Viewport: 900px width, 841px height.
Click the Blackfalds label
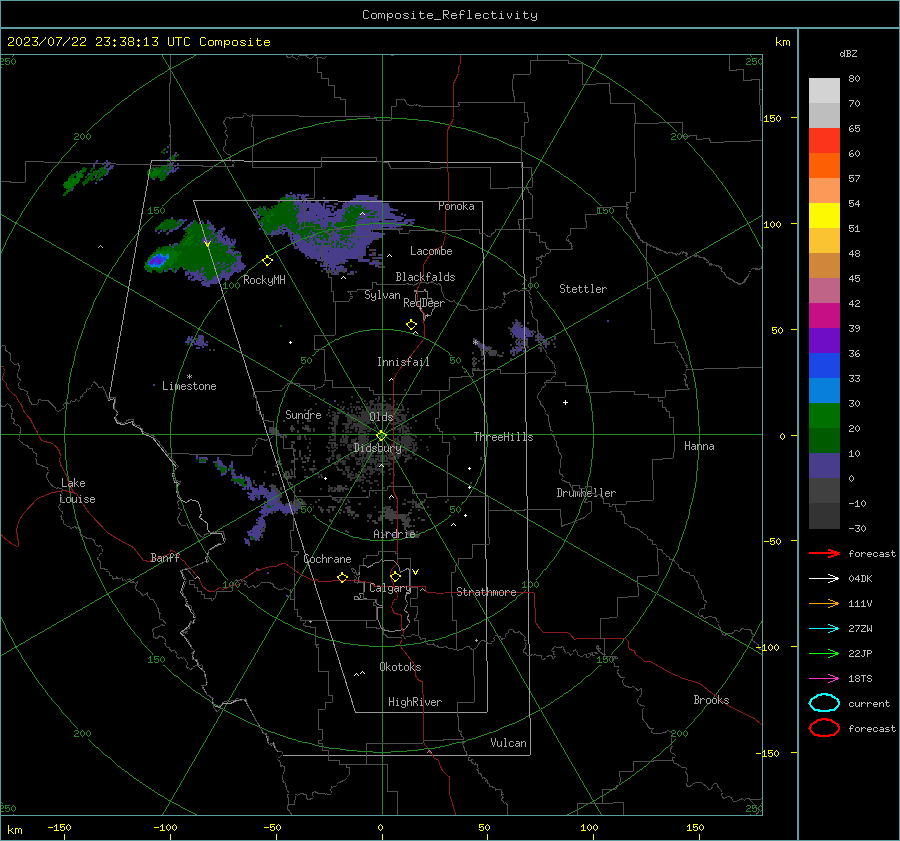[425, 277]
